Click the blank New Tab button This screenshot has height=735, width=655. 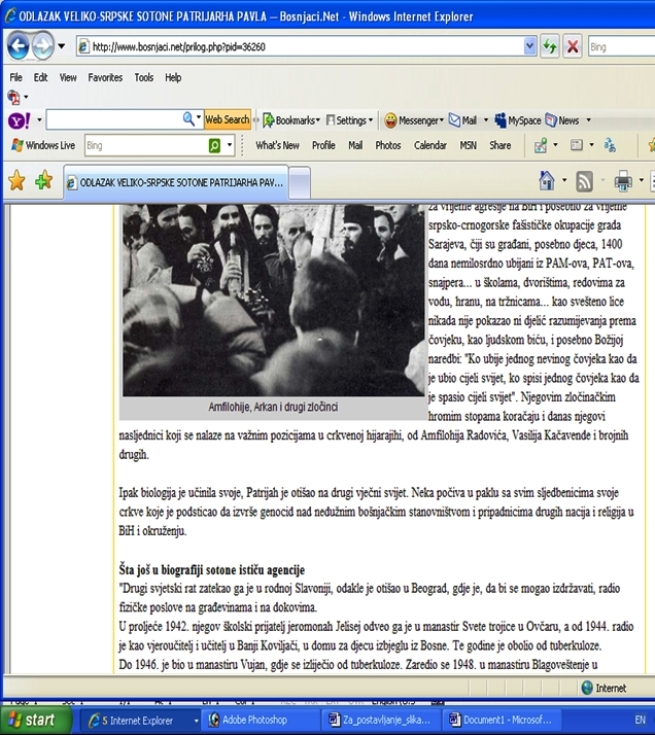click(299, 183)
